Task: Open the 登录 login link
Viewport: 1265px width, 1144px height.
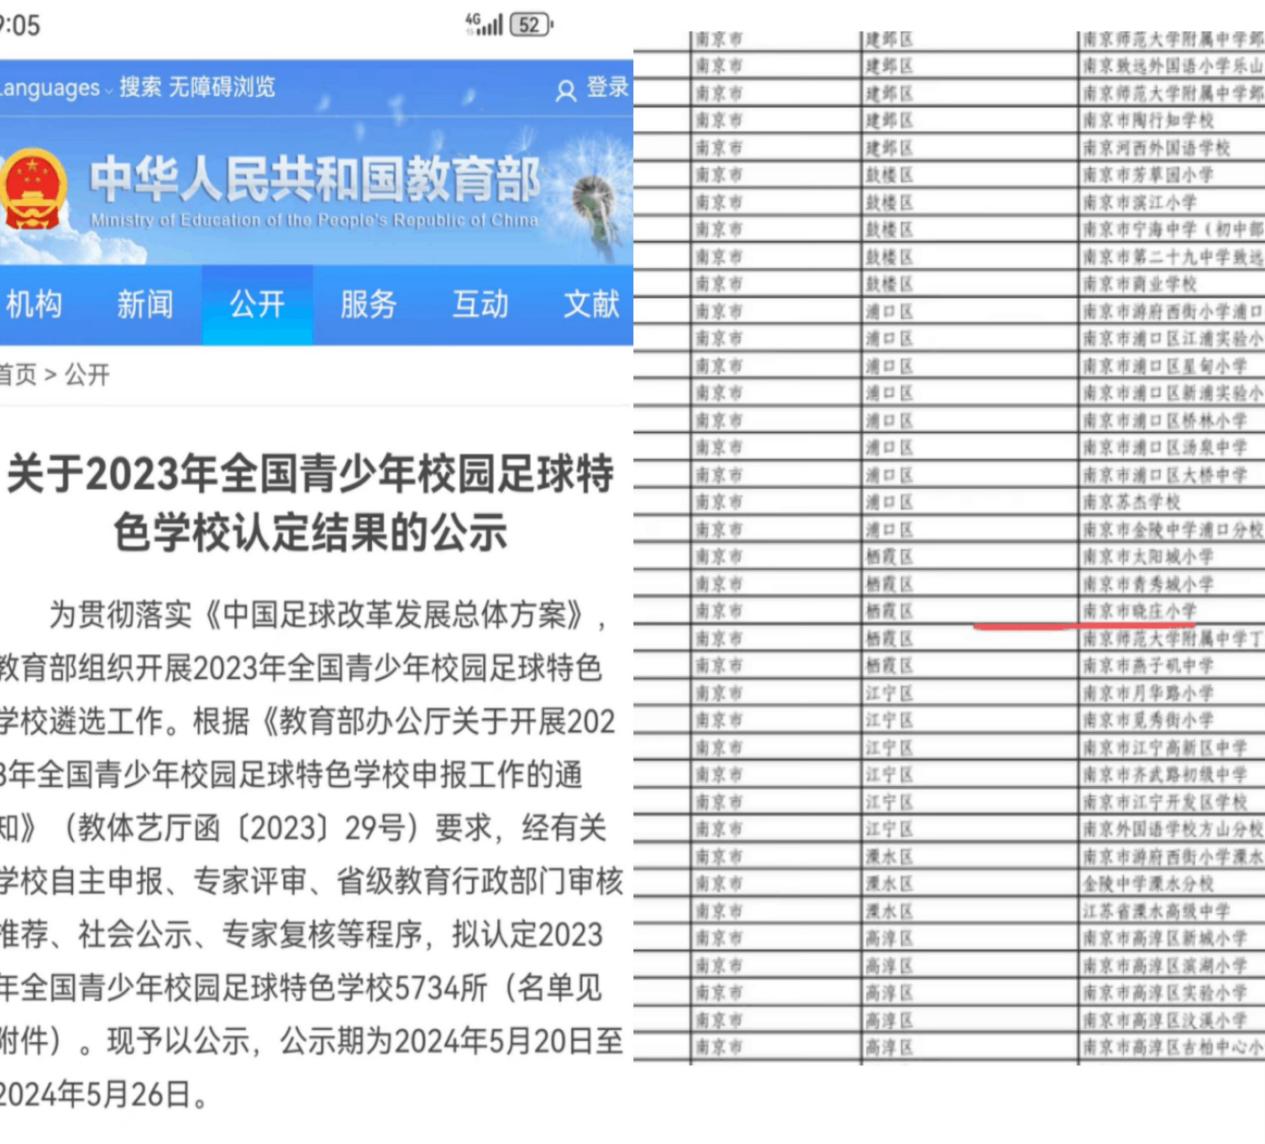Action: [593, 89]
